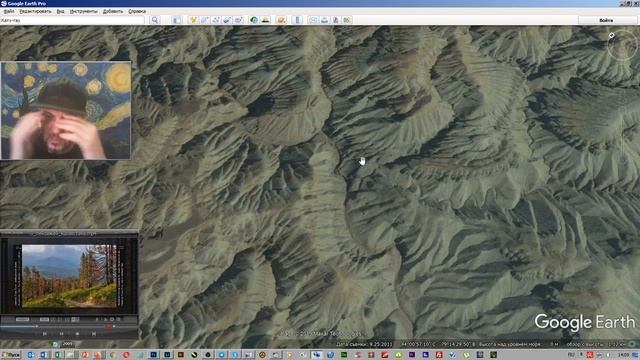Open the Добавить menu

click(113, 11)
